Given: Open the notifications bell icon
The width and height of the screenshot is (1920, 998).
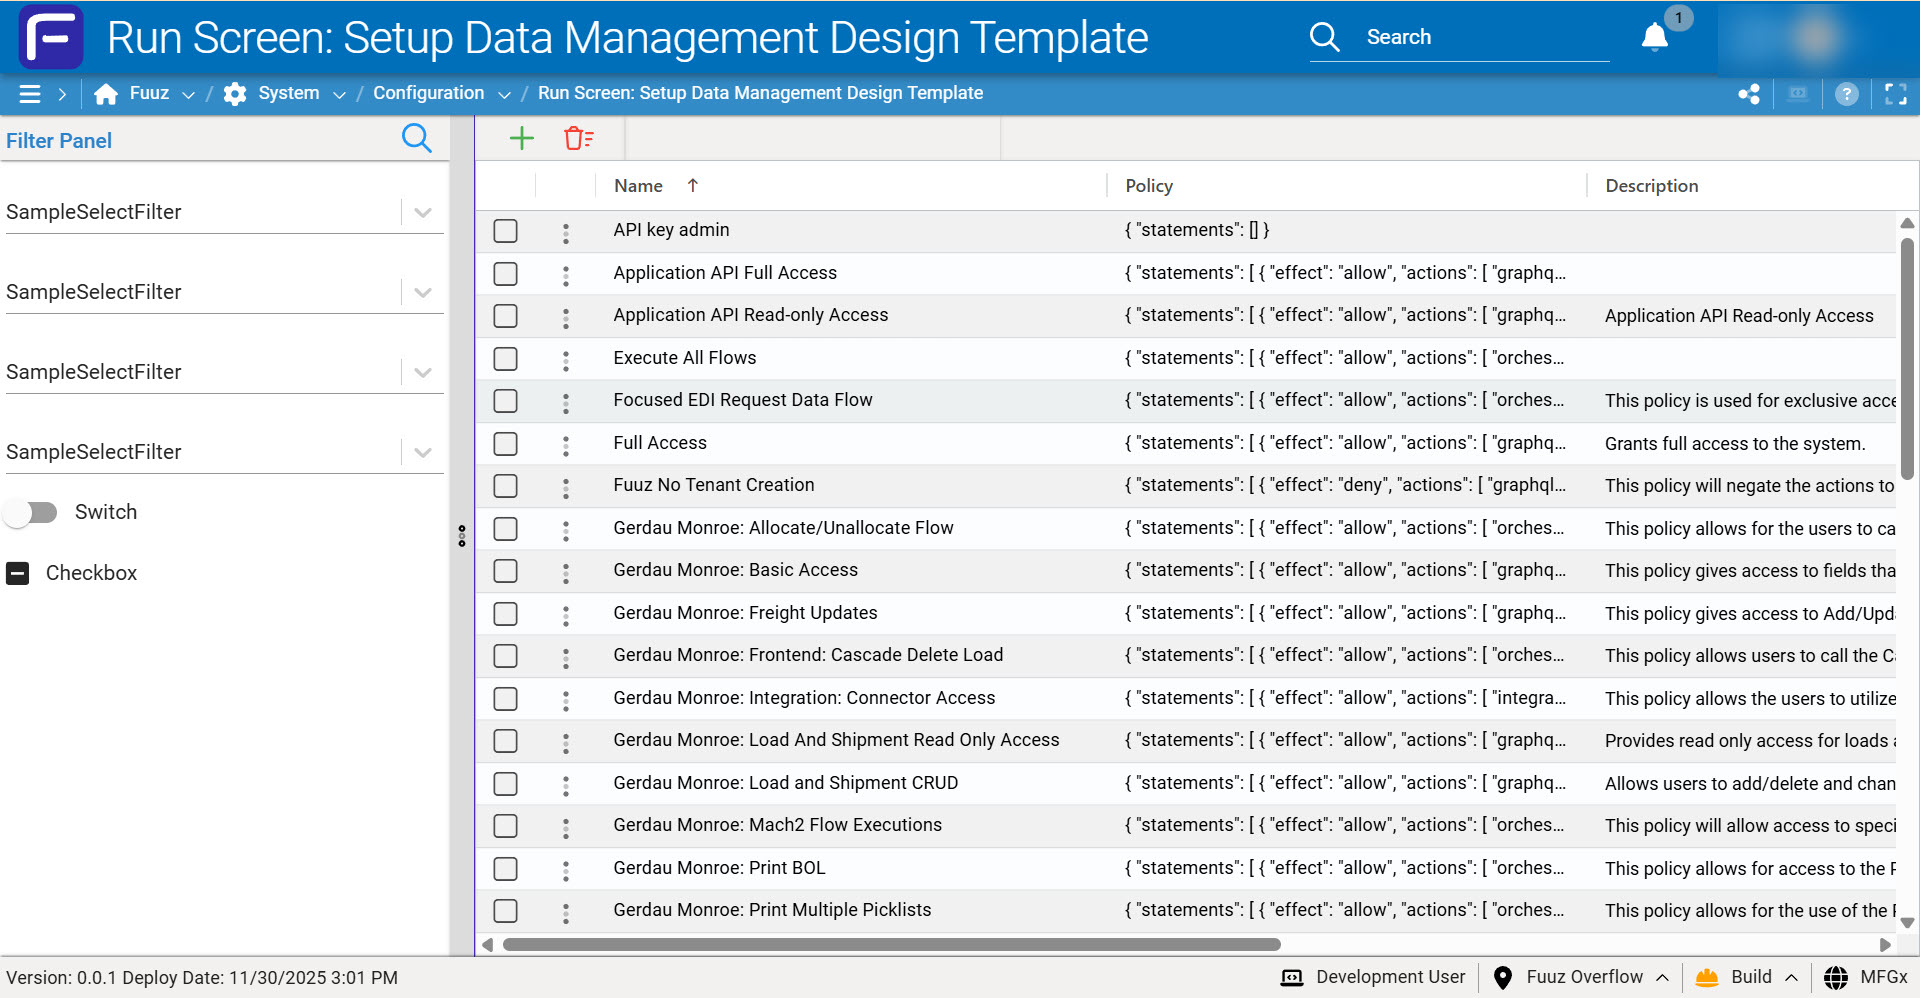Looking at the screenshot, I should pos(1655,37).
